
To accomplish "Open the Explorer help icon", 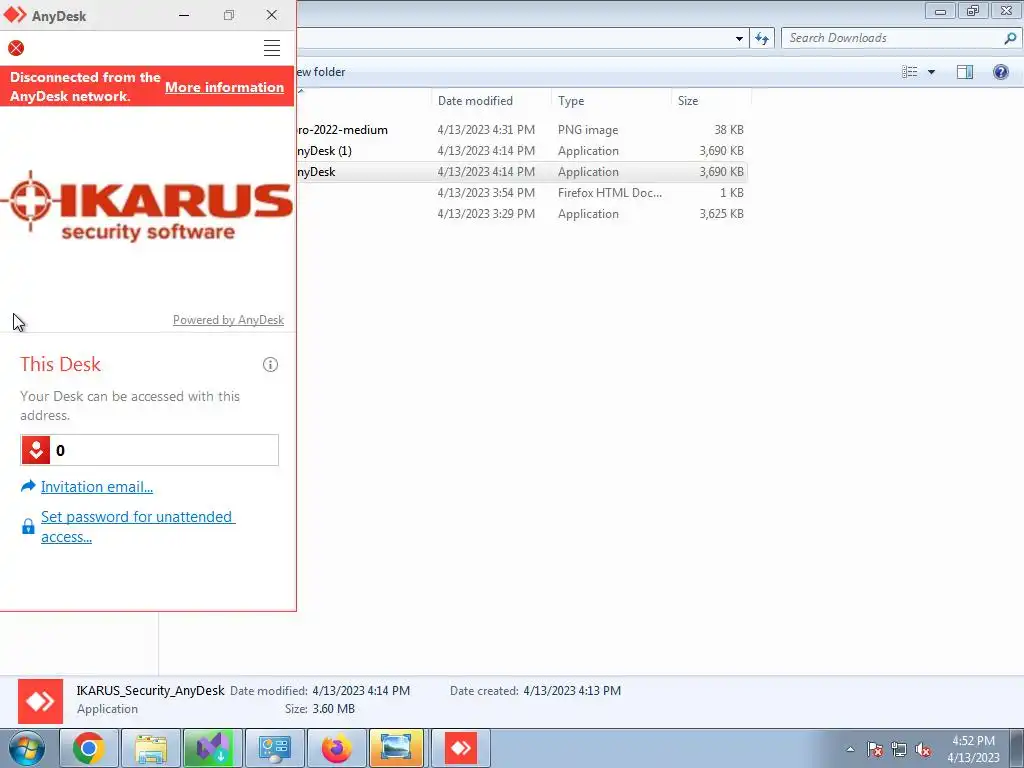I will point(1000,72).
